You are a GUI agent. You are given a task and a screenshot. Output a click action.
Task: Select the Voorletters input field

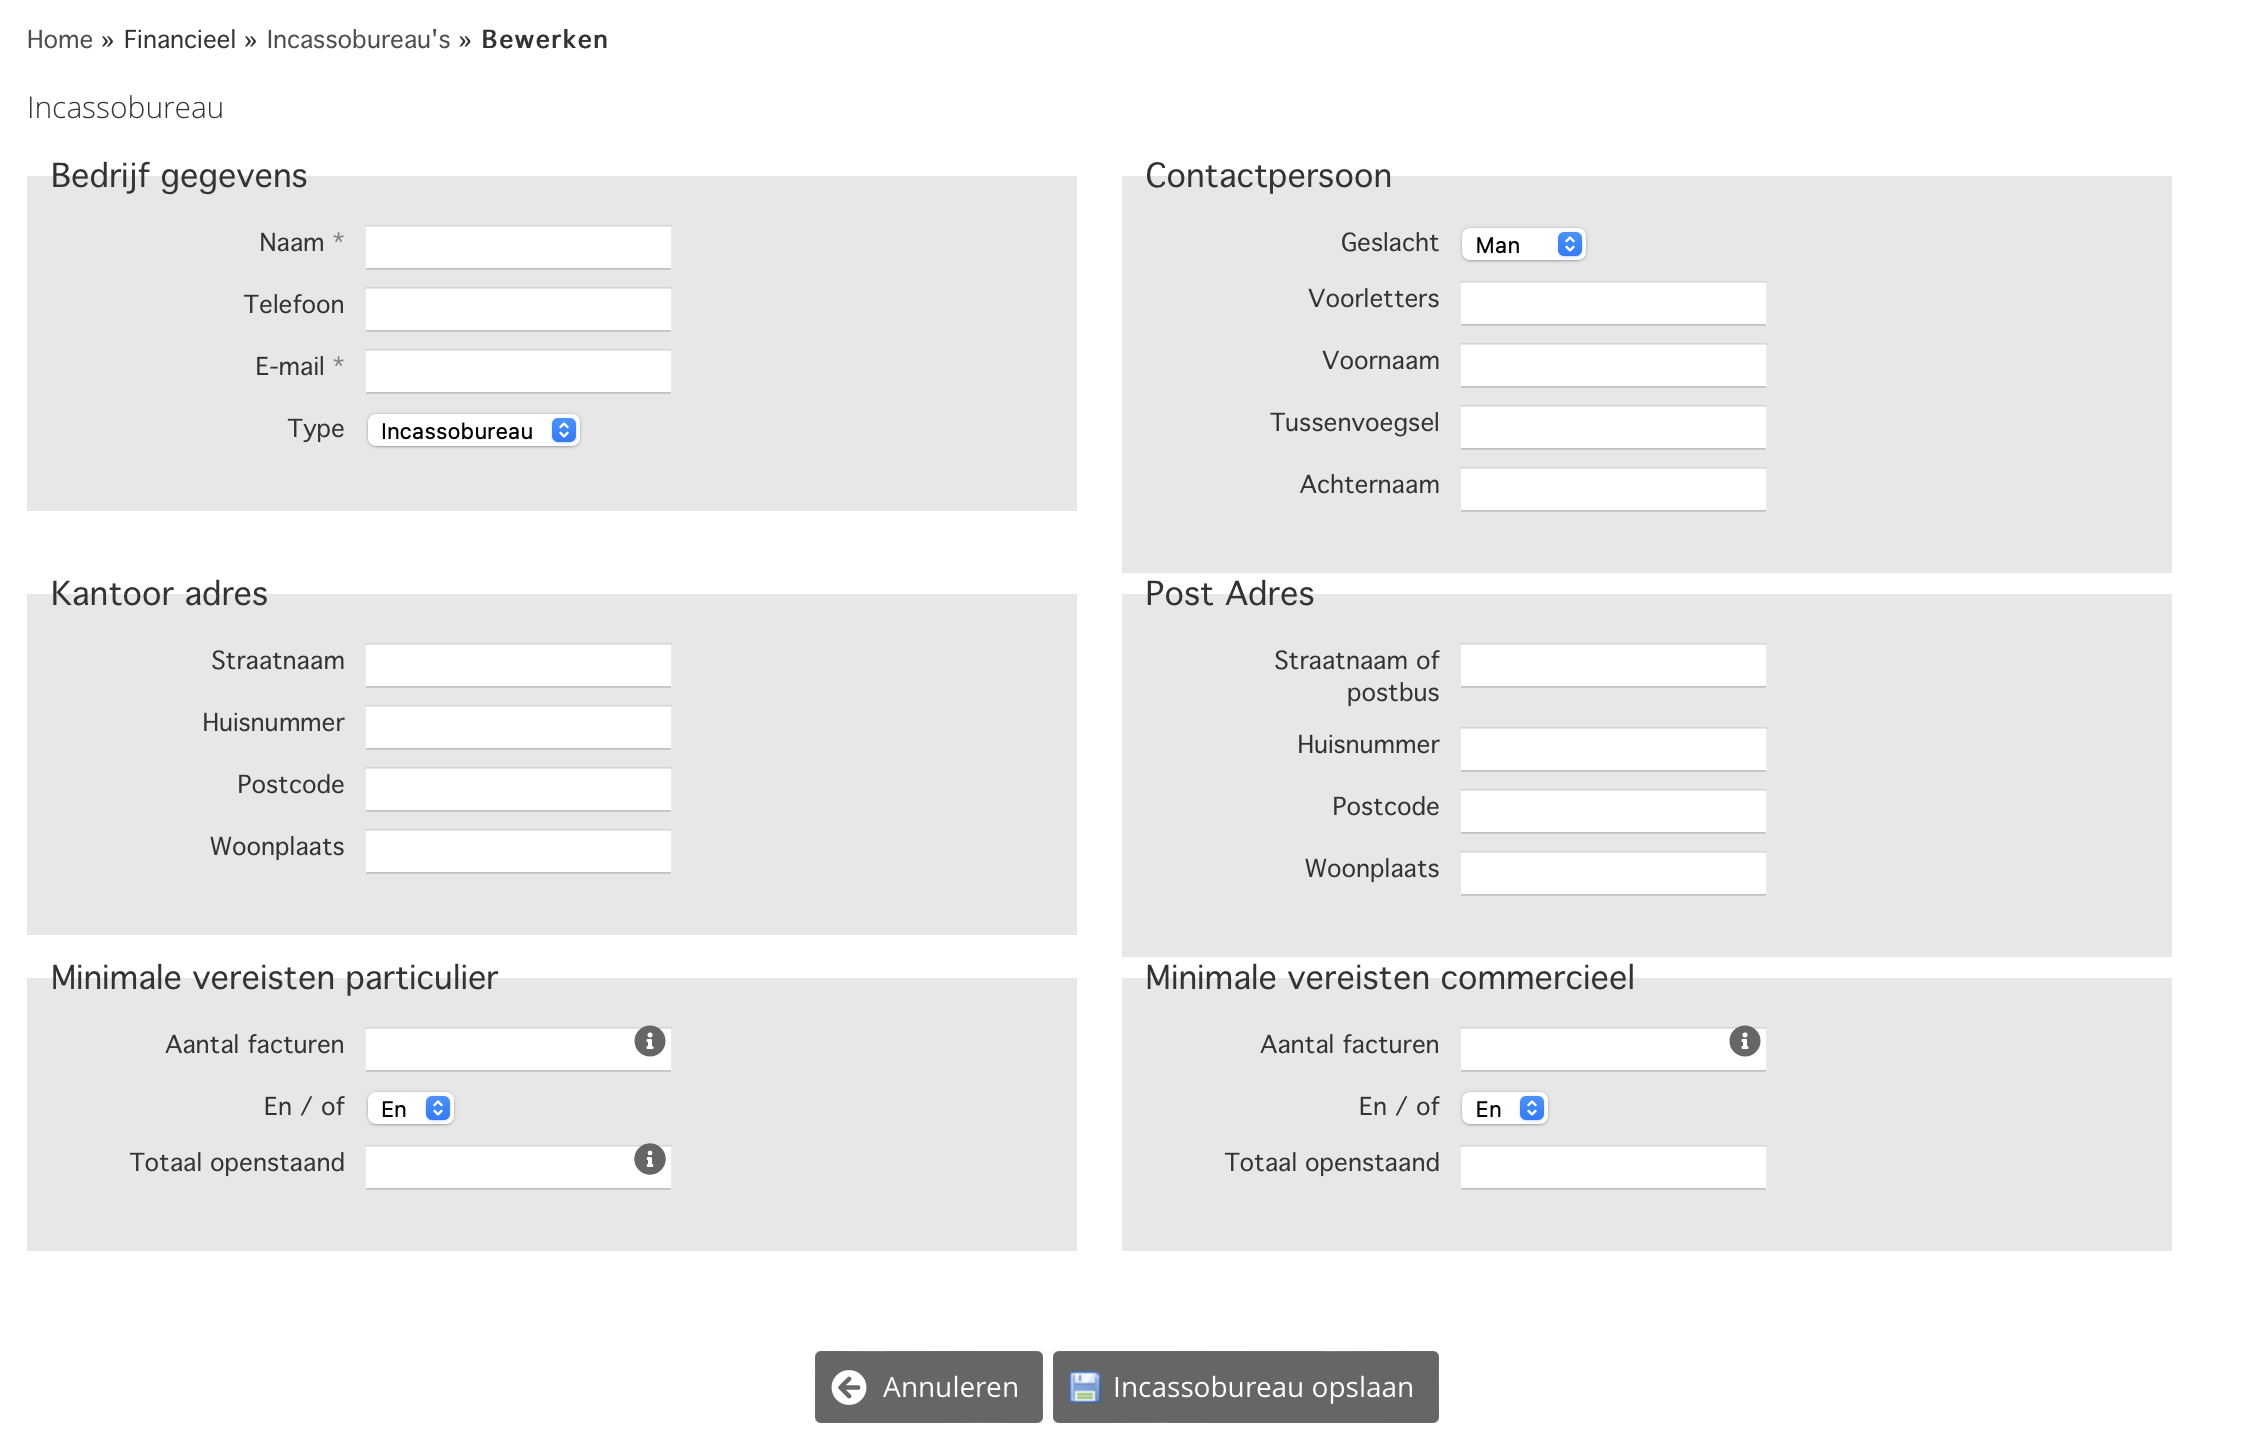(x=1613, y=303)
